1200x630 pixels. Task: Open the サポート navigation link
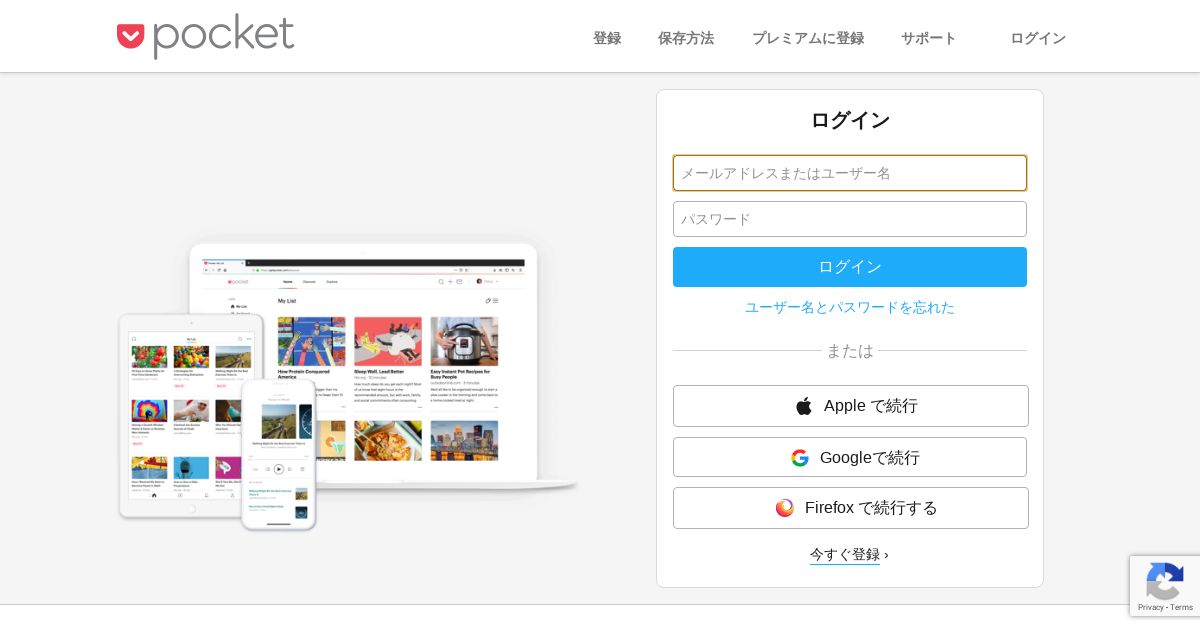929,38
